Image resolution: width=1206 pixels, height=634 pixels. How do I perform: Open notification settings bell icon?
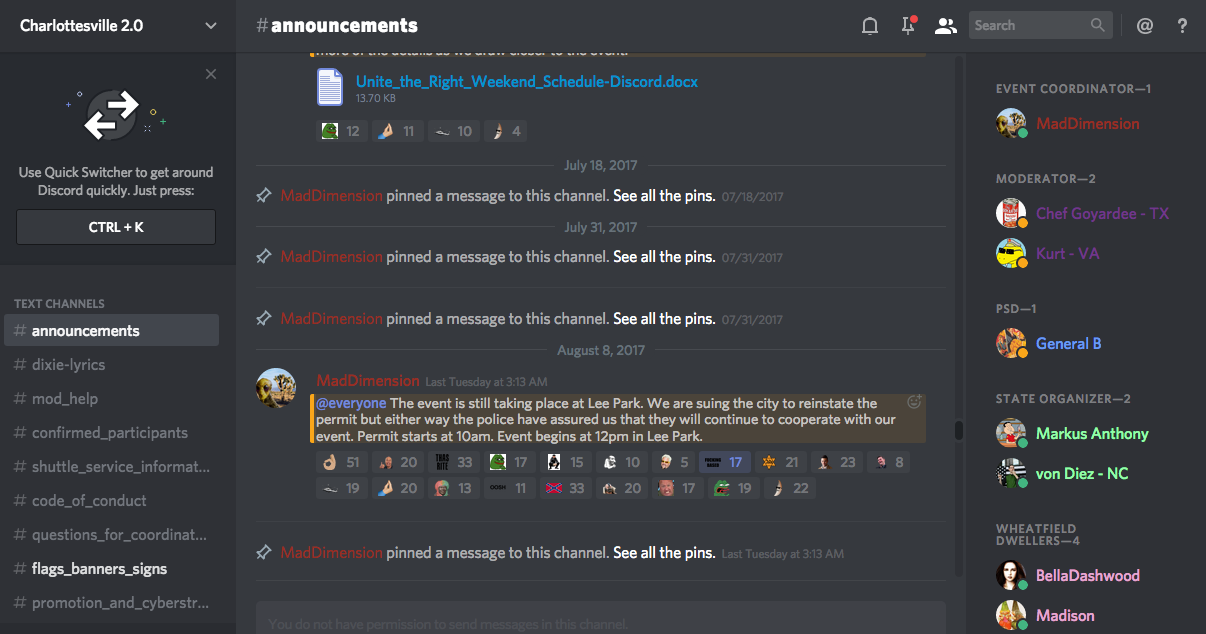870,26
